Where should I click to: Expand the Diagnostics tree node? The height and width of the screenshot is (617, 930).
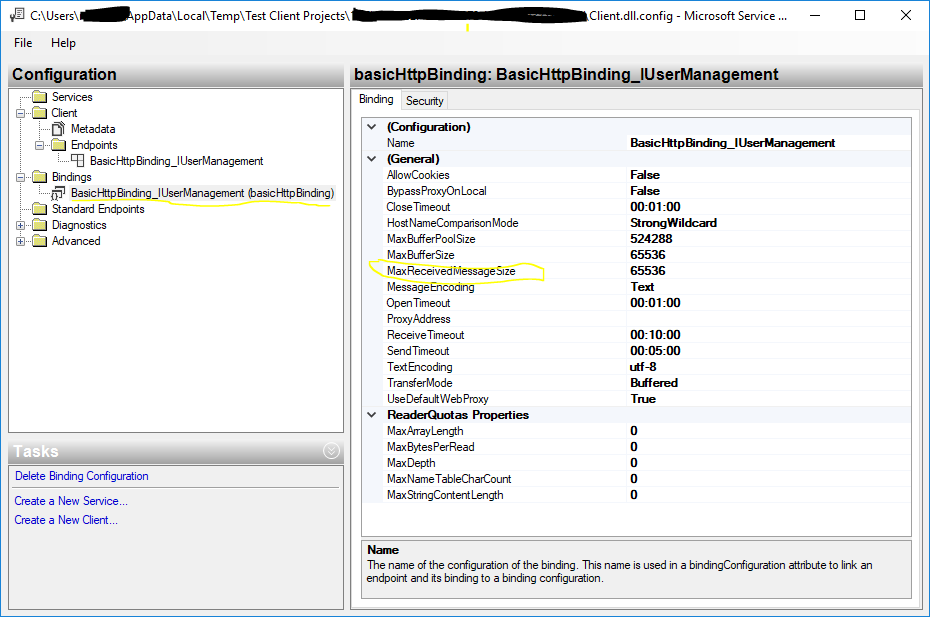point(21,225)
